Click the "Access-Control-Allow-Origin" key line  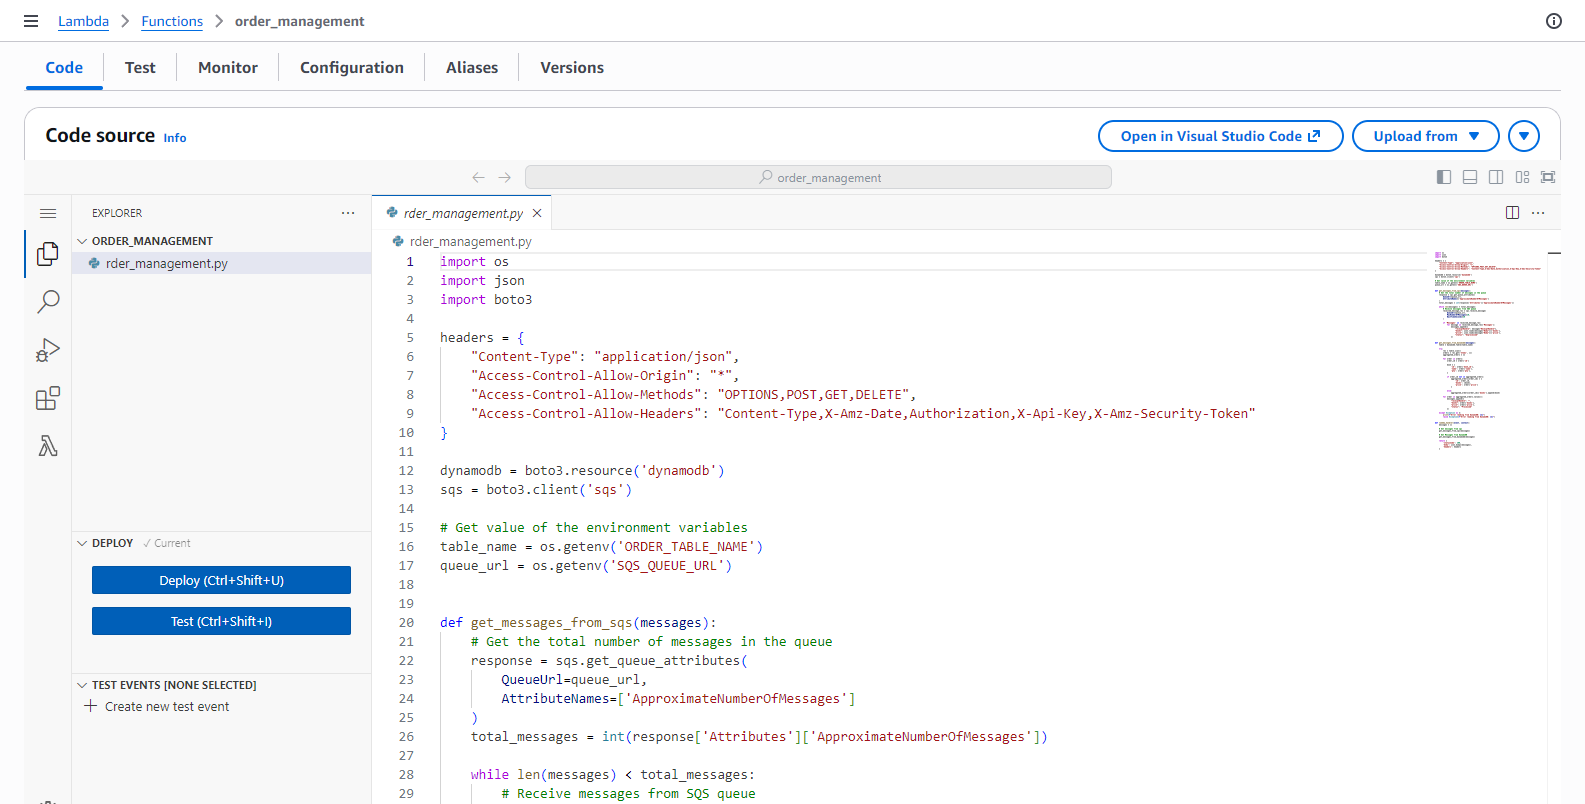point(605,376)
